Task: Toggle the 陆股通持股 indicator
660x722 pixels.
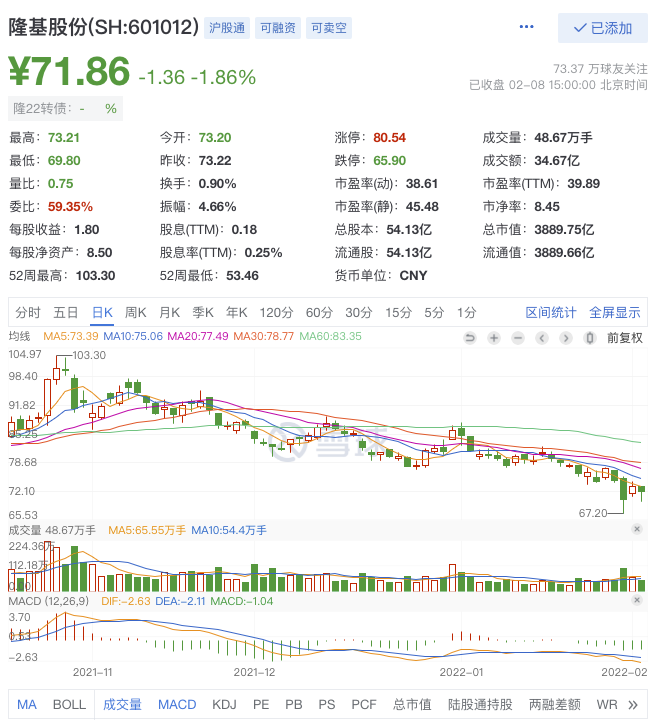Action: coord(480,705)
